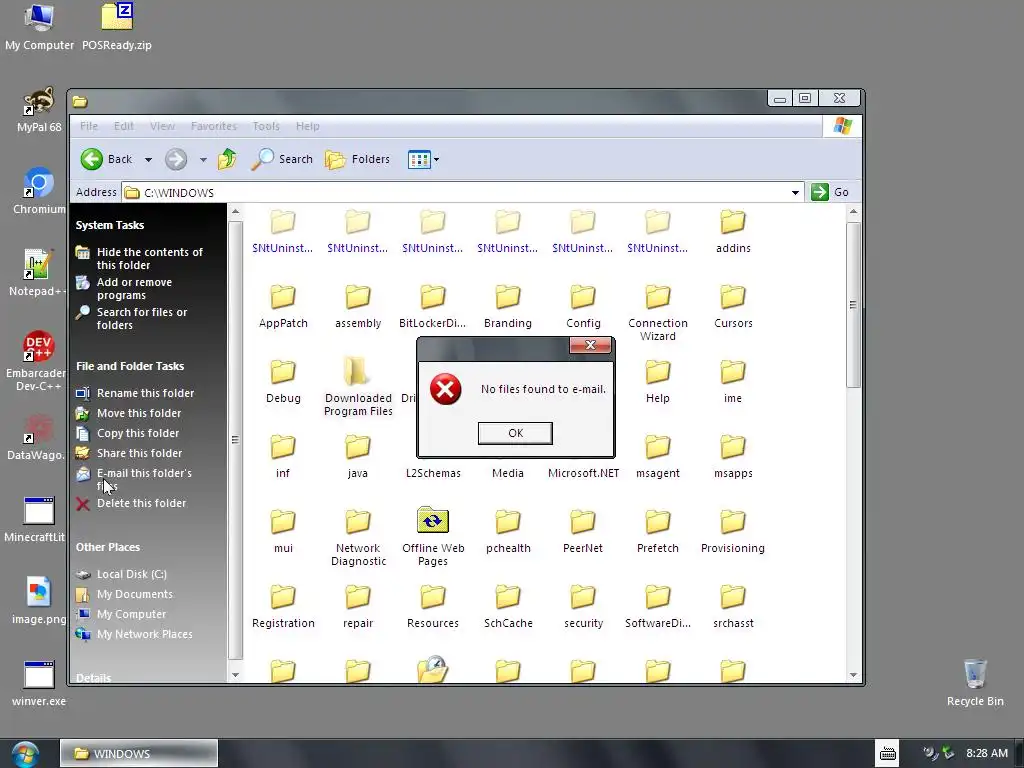The image size is (1024, 768).
Task: Select the java folder
Action: 358,456
